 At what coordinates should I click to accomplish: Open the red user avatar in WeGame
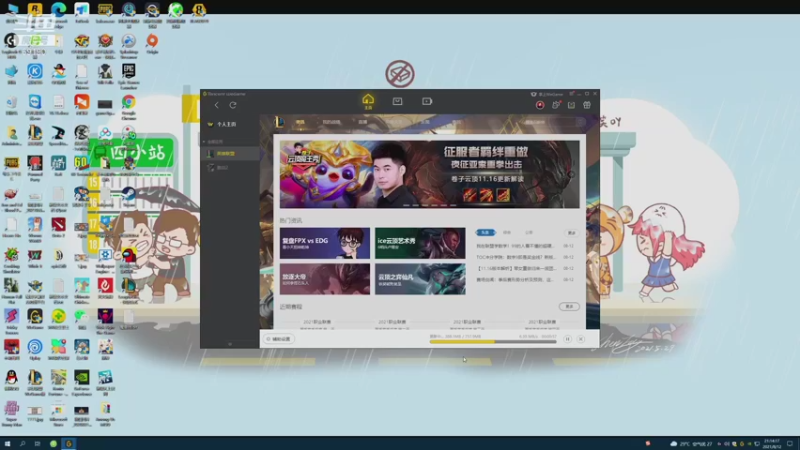click(540, 105)
